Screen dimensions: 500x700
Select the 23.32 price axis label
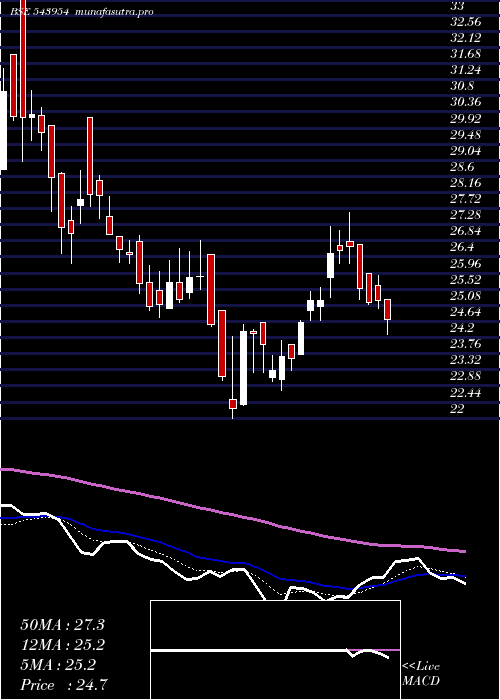(465, 360)
